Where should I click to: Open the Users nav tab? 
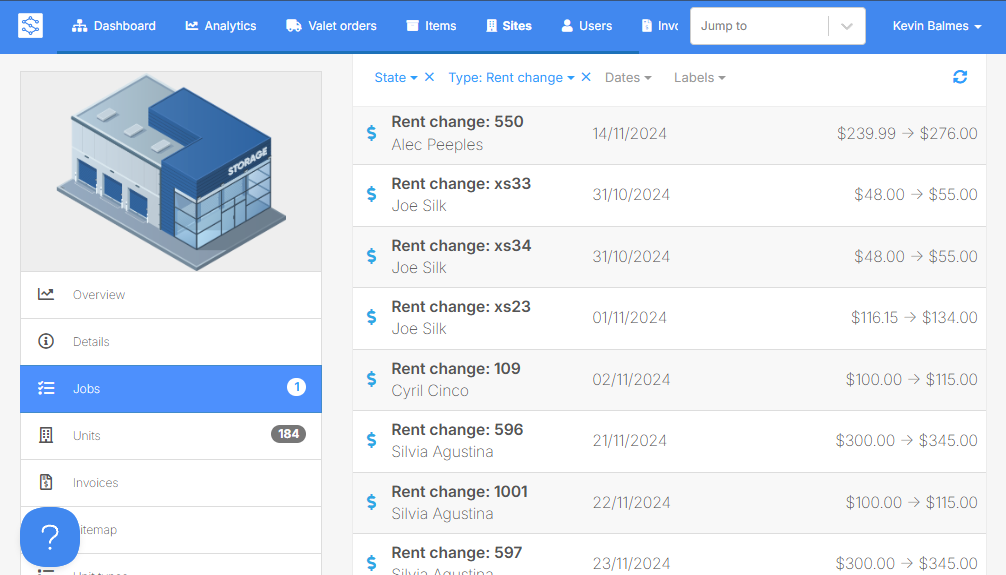coord(586,26)
